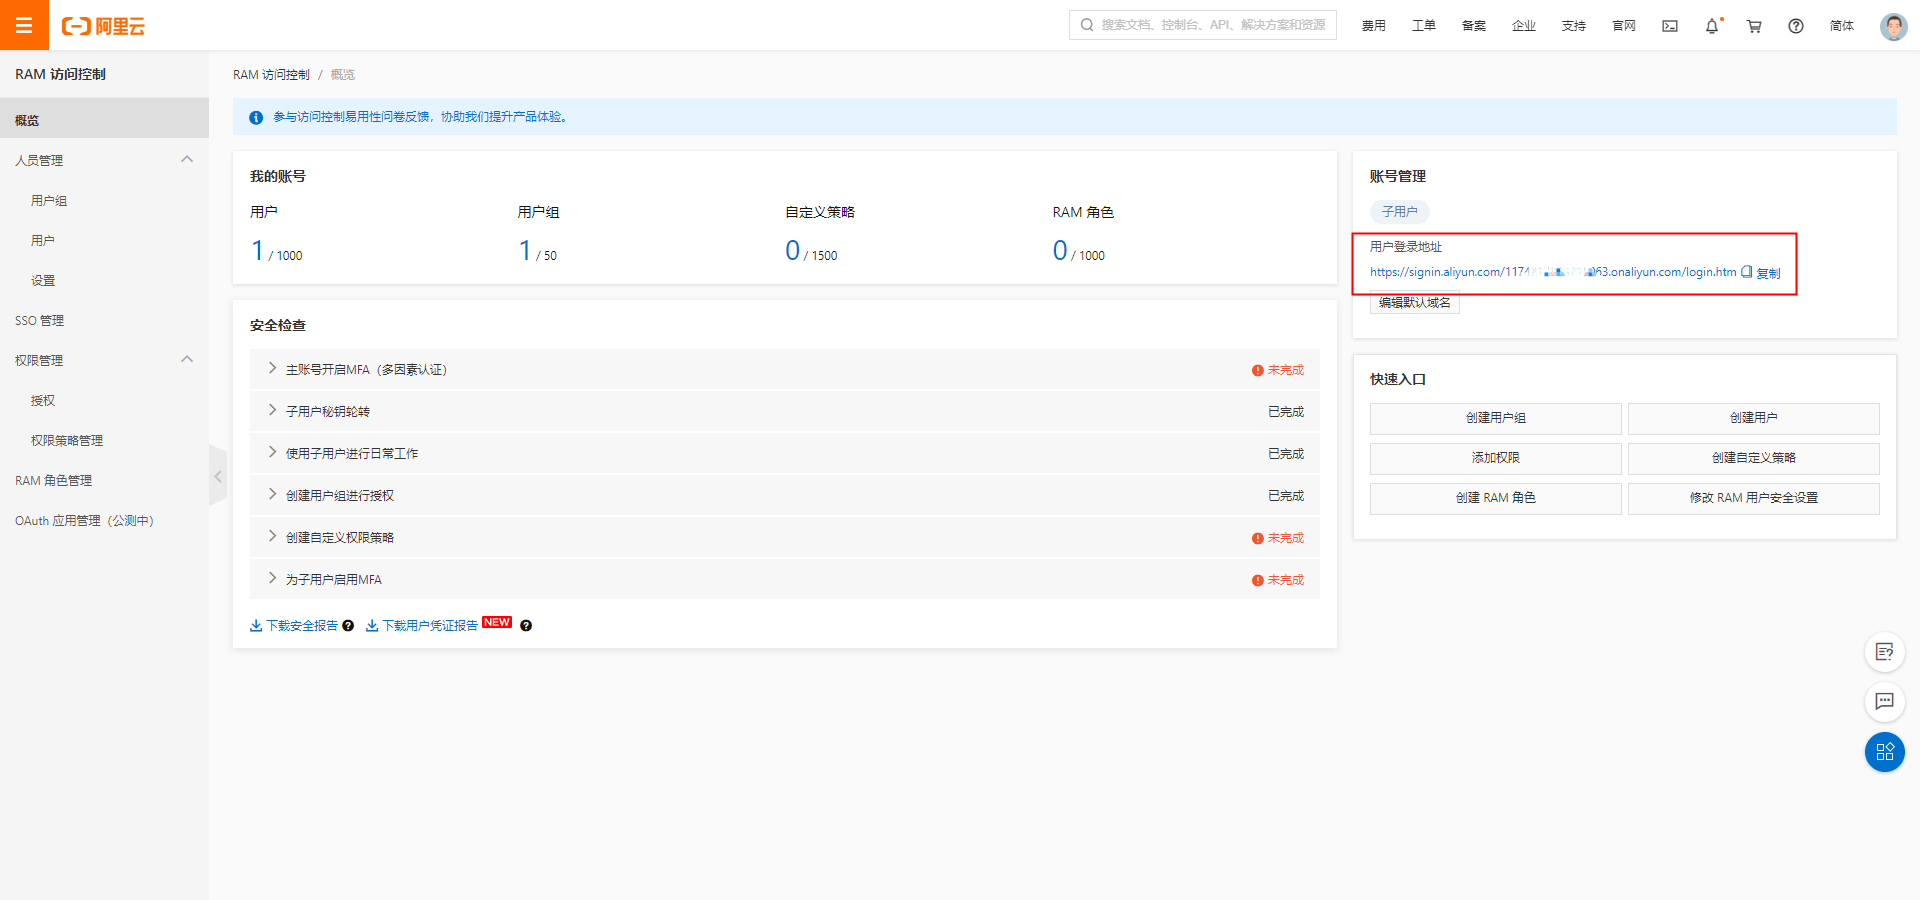
Task: Click the user avatar in header
Action: coord(1893,26)
